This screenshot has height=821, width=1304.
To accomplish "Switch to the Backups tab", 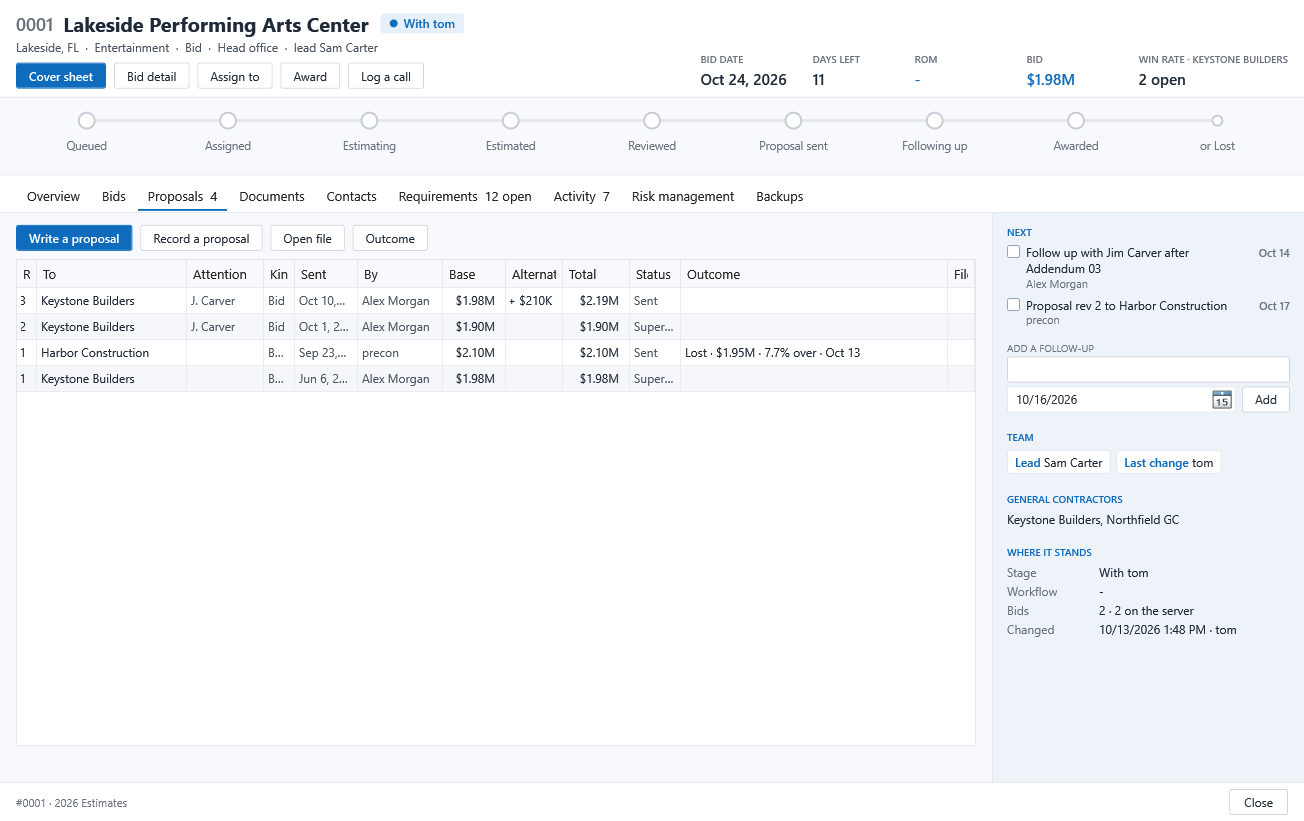I will click(x=780, y=197).
